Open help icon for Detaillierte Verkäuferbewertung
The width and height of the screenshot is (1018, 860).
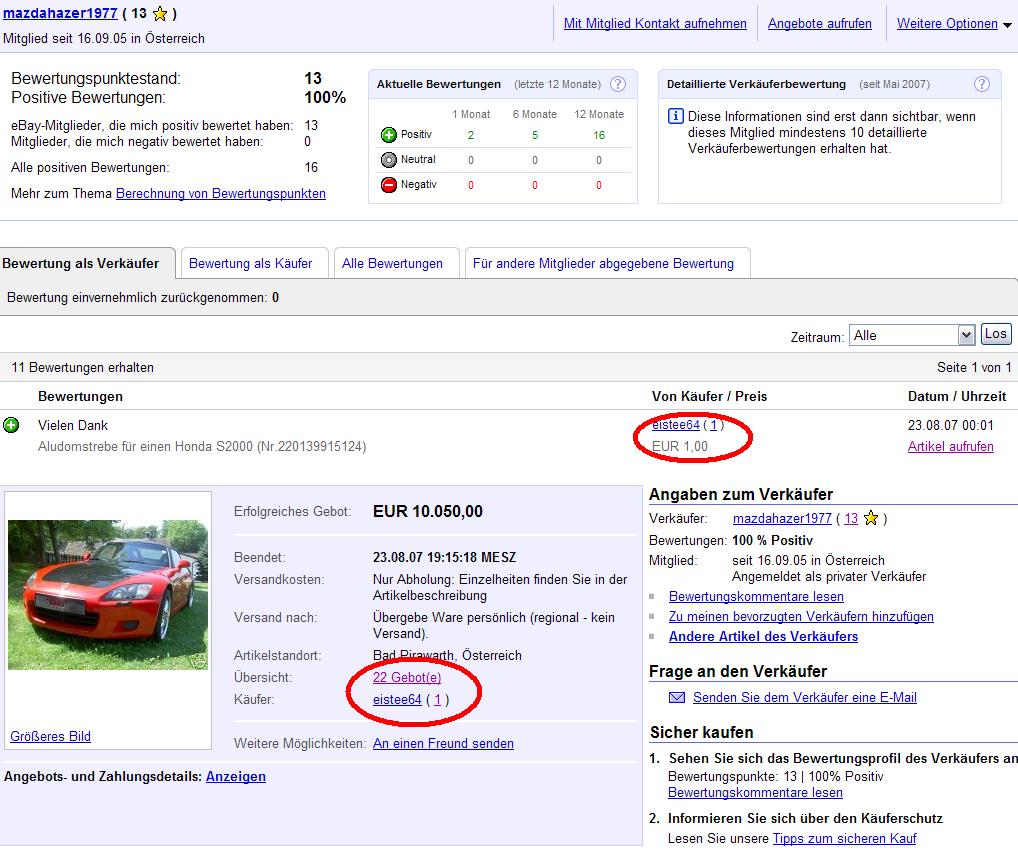click(x=982, y=84)
